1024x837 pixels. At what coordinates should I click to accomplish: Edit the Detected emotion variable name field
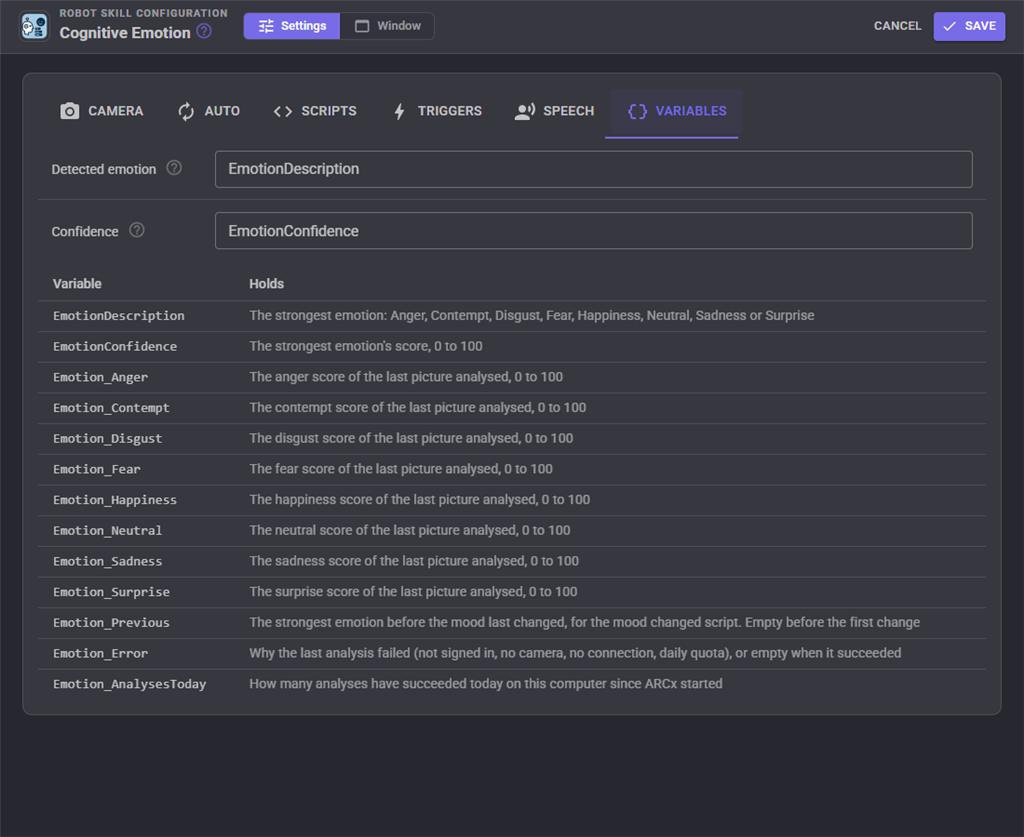click(x=594, y=169)
